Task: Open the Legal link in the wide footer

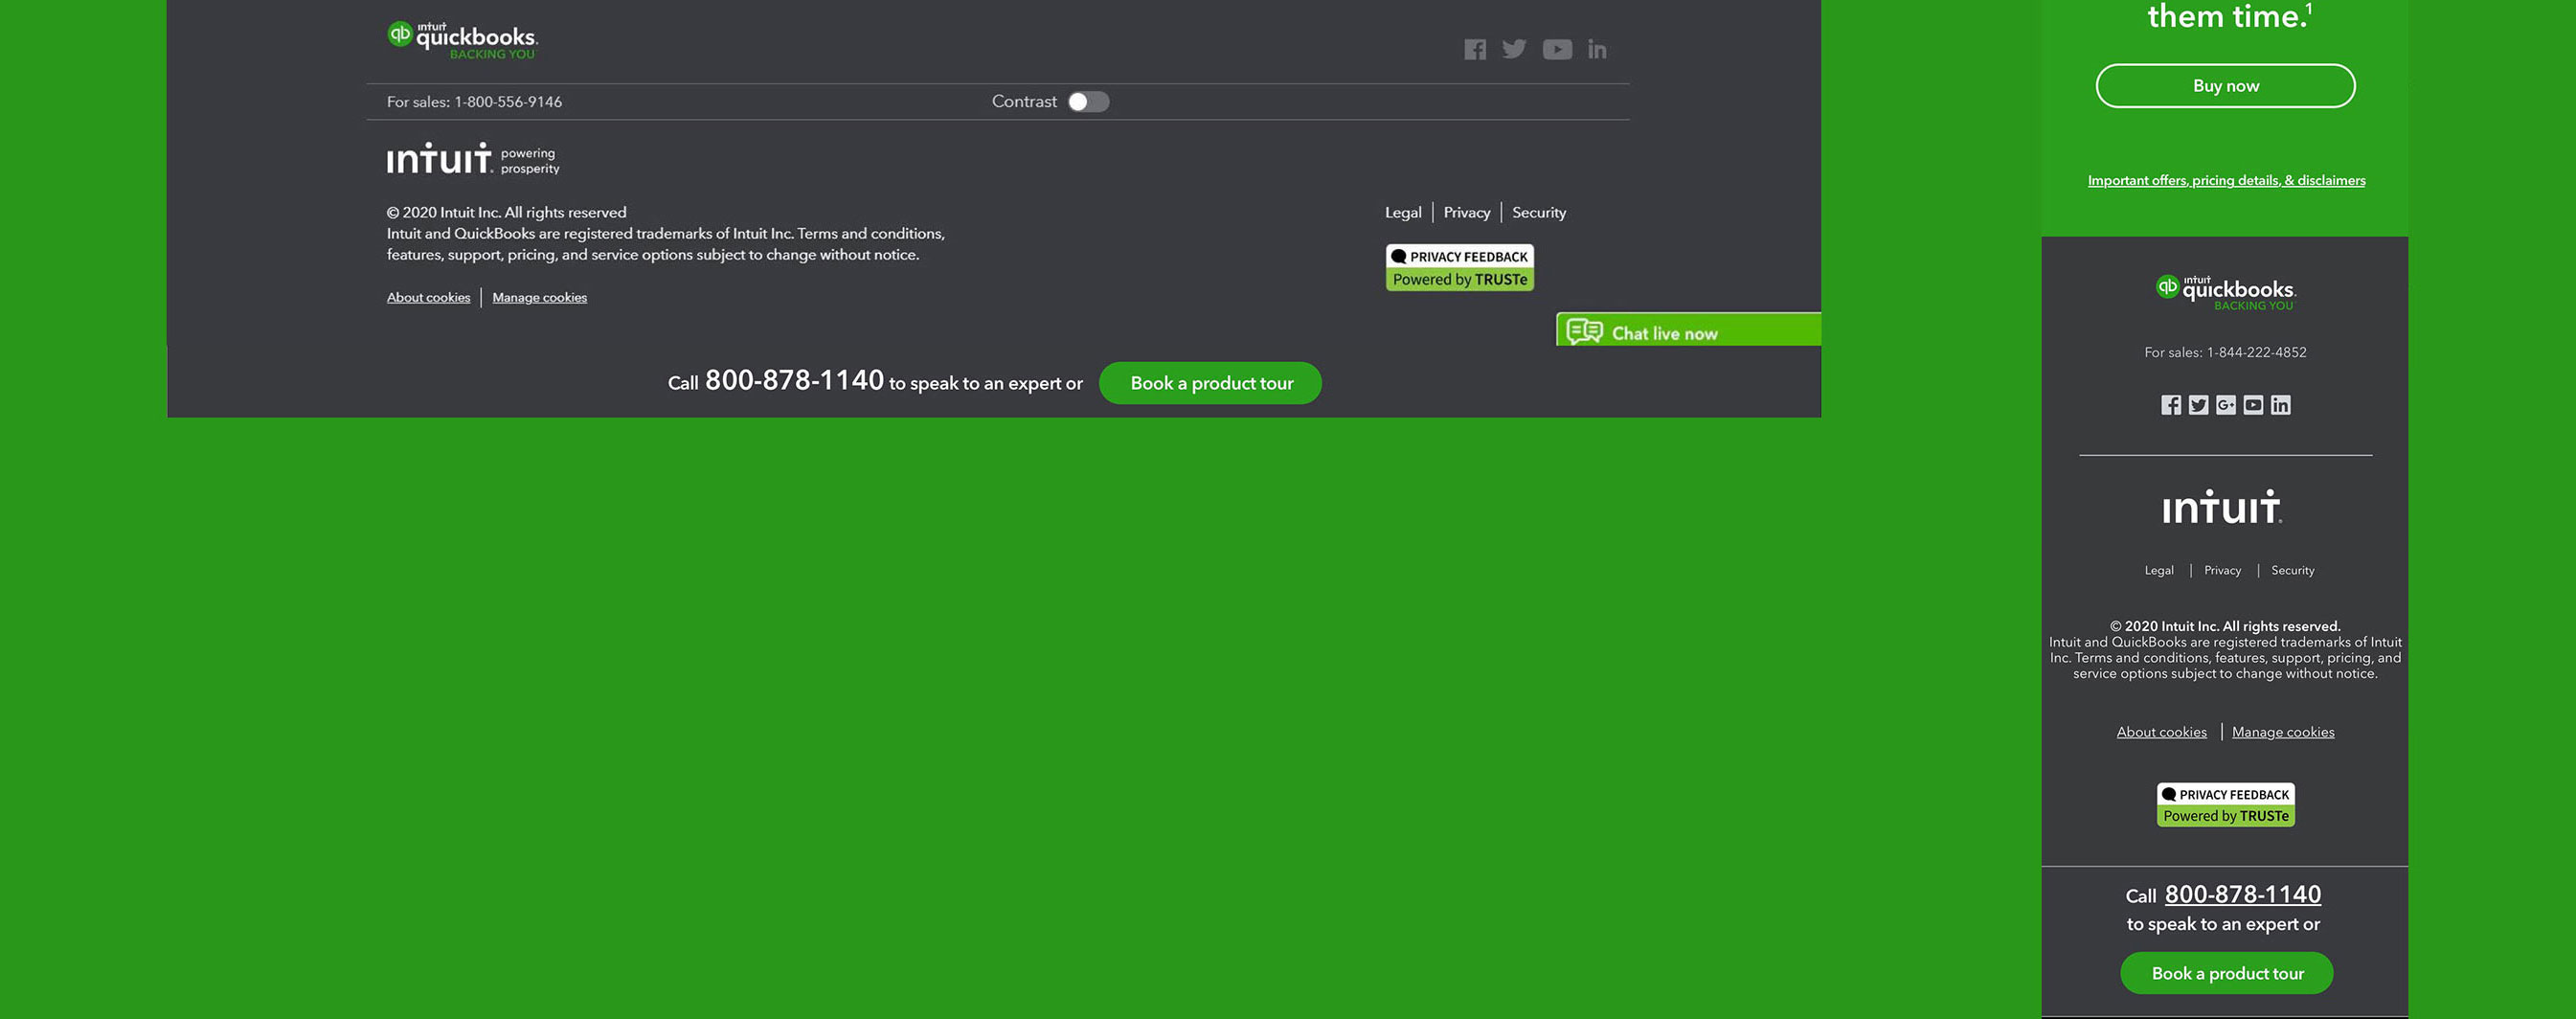Action: [1402, 213]
